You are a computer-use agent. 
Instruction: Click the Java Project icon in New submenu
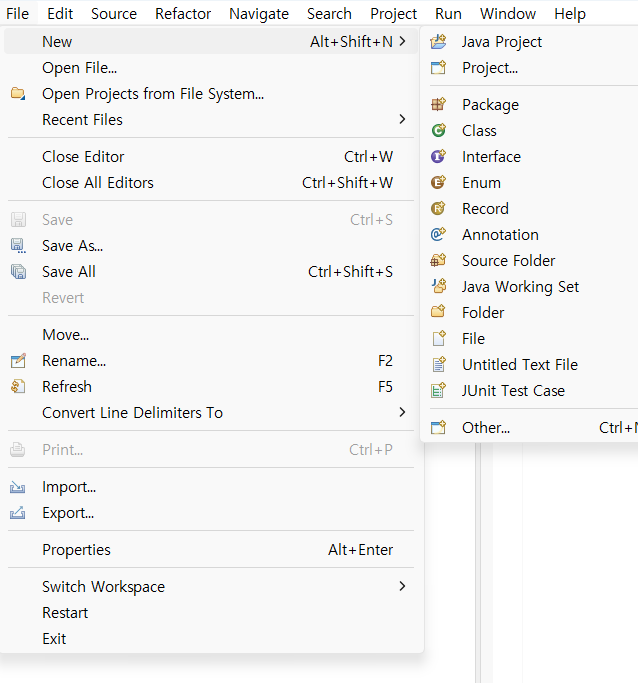[439, 42]
